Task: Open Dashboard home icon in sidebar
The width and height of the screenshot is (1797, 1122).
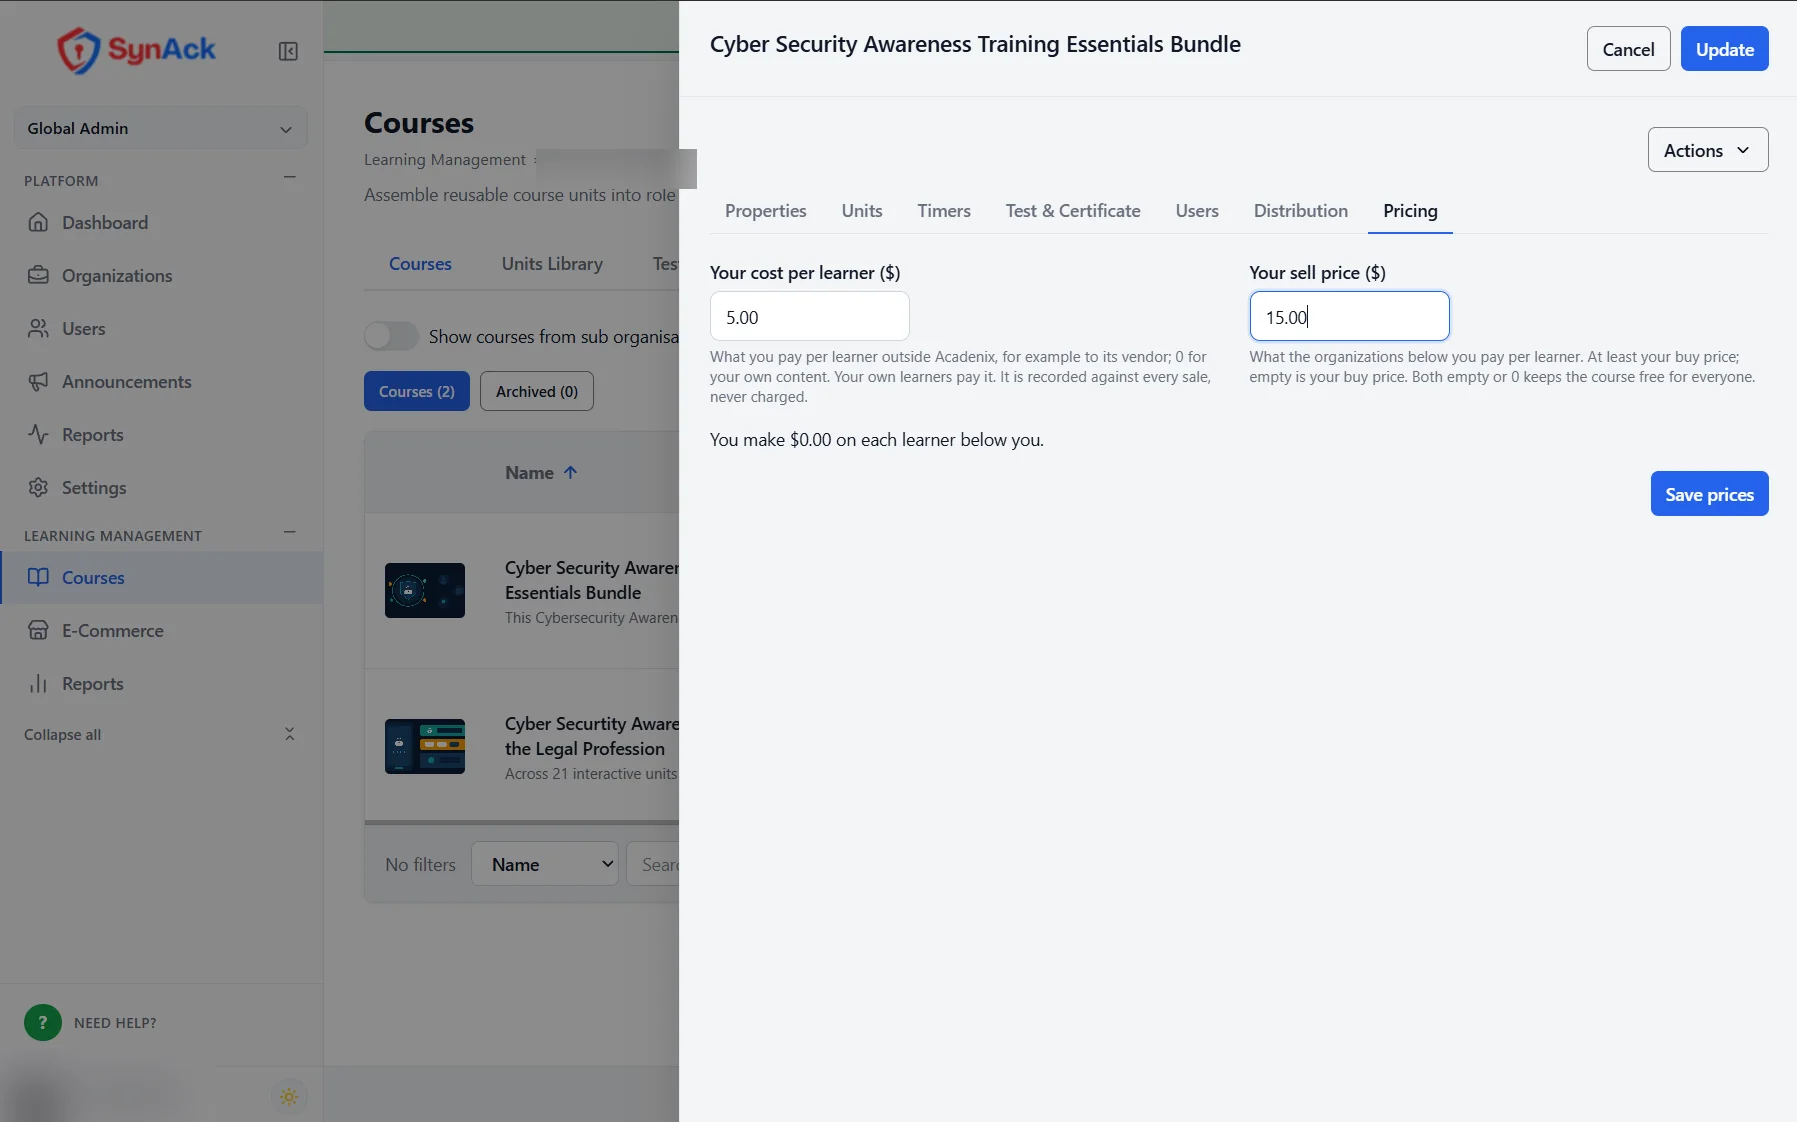Action: tap(38, 222)
